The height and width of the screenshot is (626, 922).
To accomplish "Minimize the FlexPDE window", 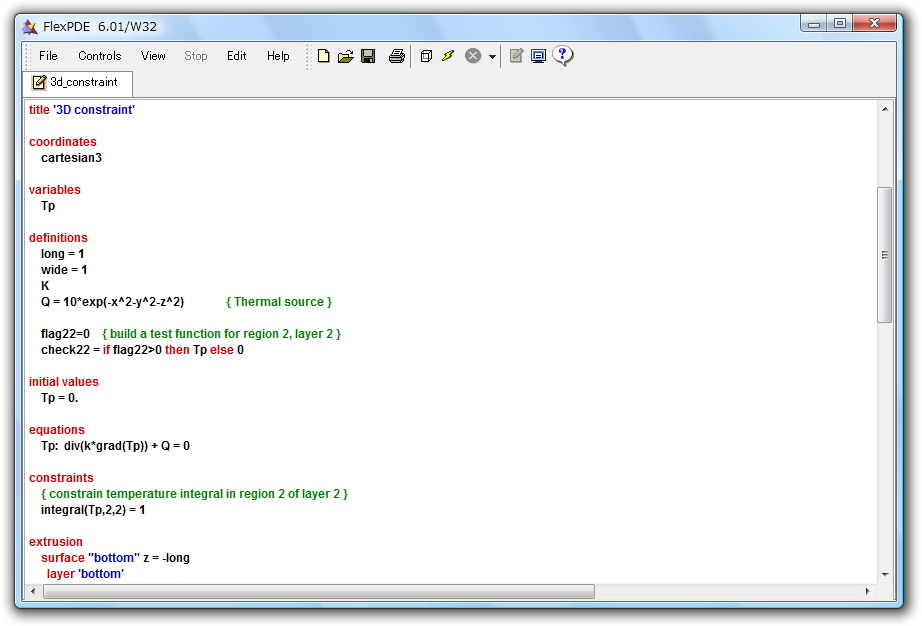I will 814,24.
